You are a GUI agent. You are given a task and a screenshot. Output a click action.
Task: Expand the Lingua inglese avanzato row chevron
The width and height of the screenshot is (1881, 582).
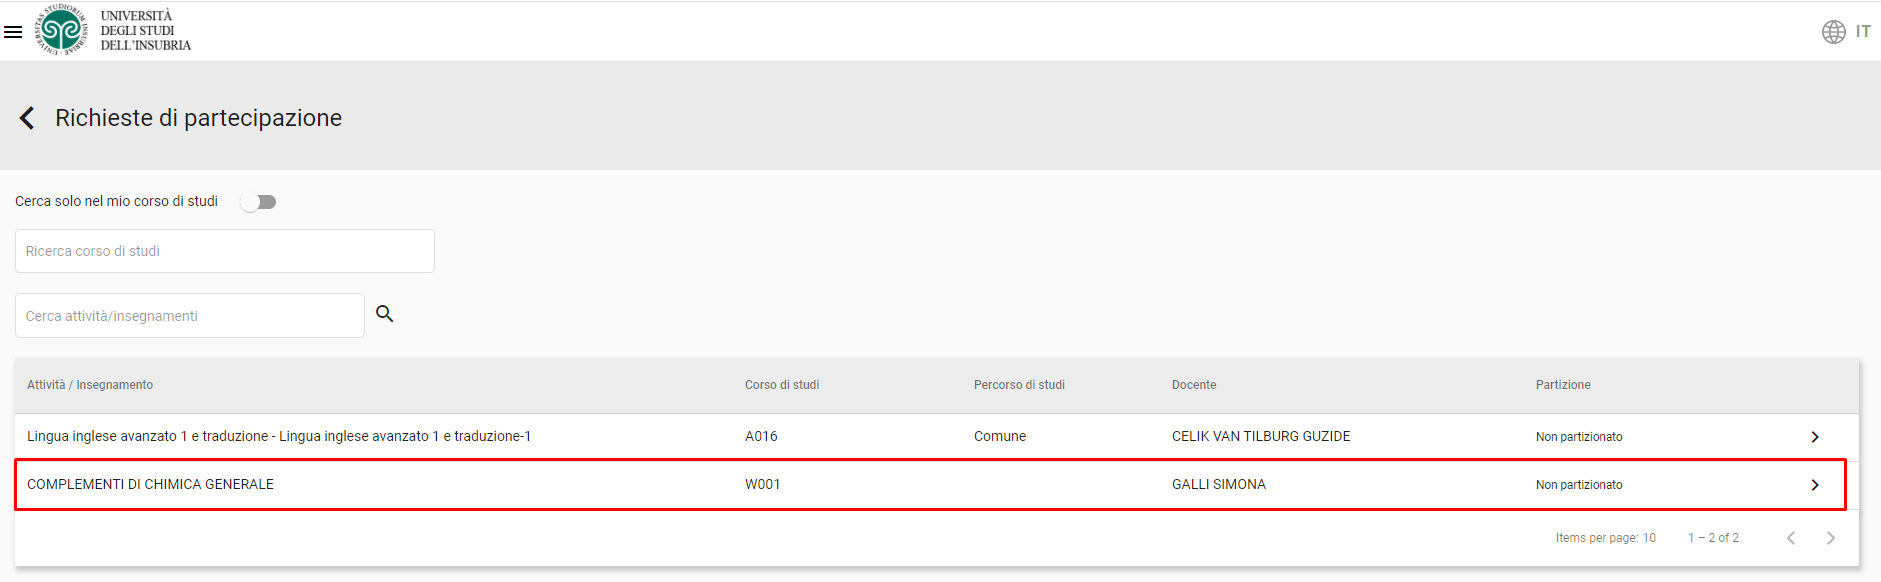click(1814, 437)
